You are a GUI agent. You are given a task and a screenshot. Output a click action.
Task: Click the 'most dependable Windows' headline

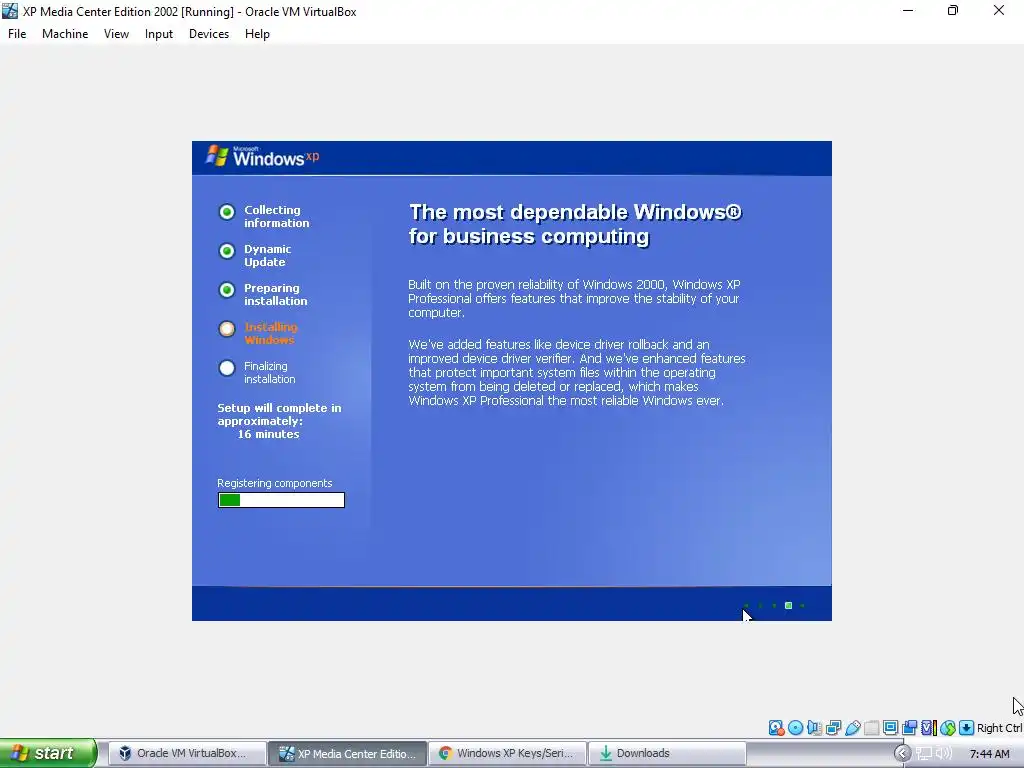coord(575,224)
